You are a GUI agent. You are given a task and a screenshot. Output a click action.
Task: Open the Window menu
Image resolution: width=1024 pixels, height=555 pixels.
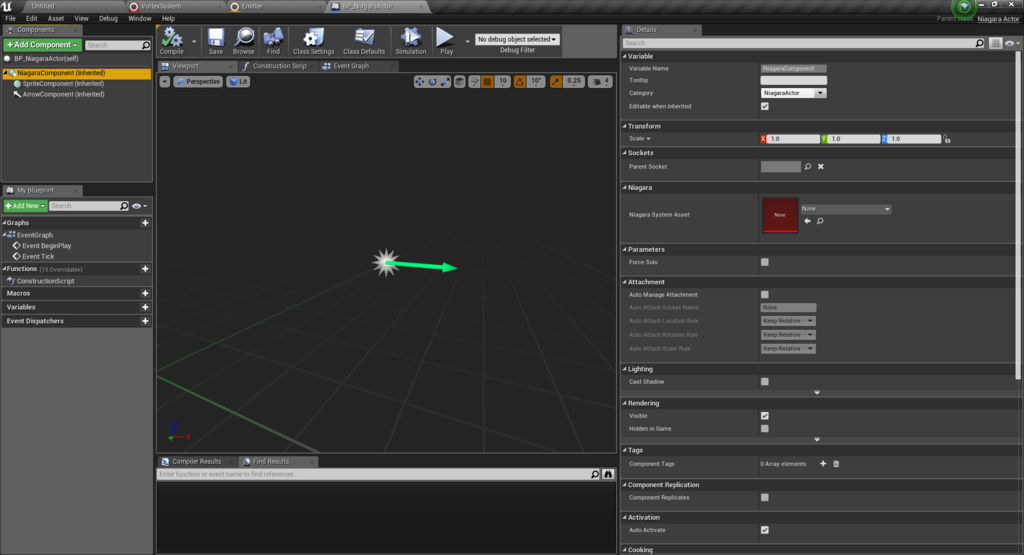(139, 18)
